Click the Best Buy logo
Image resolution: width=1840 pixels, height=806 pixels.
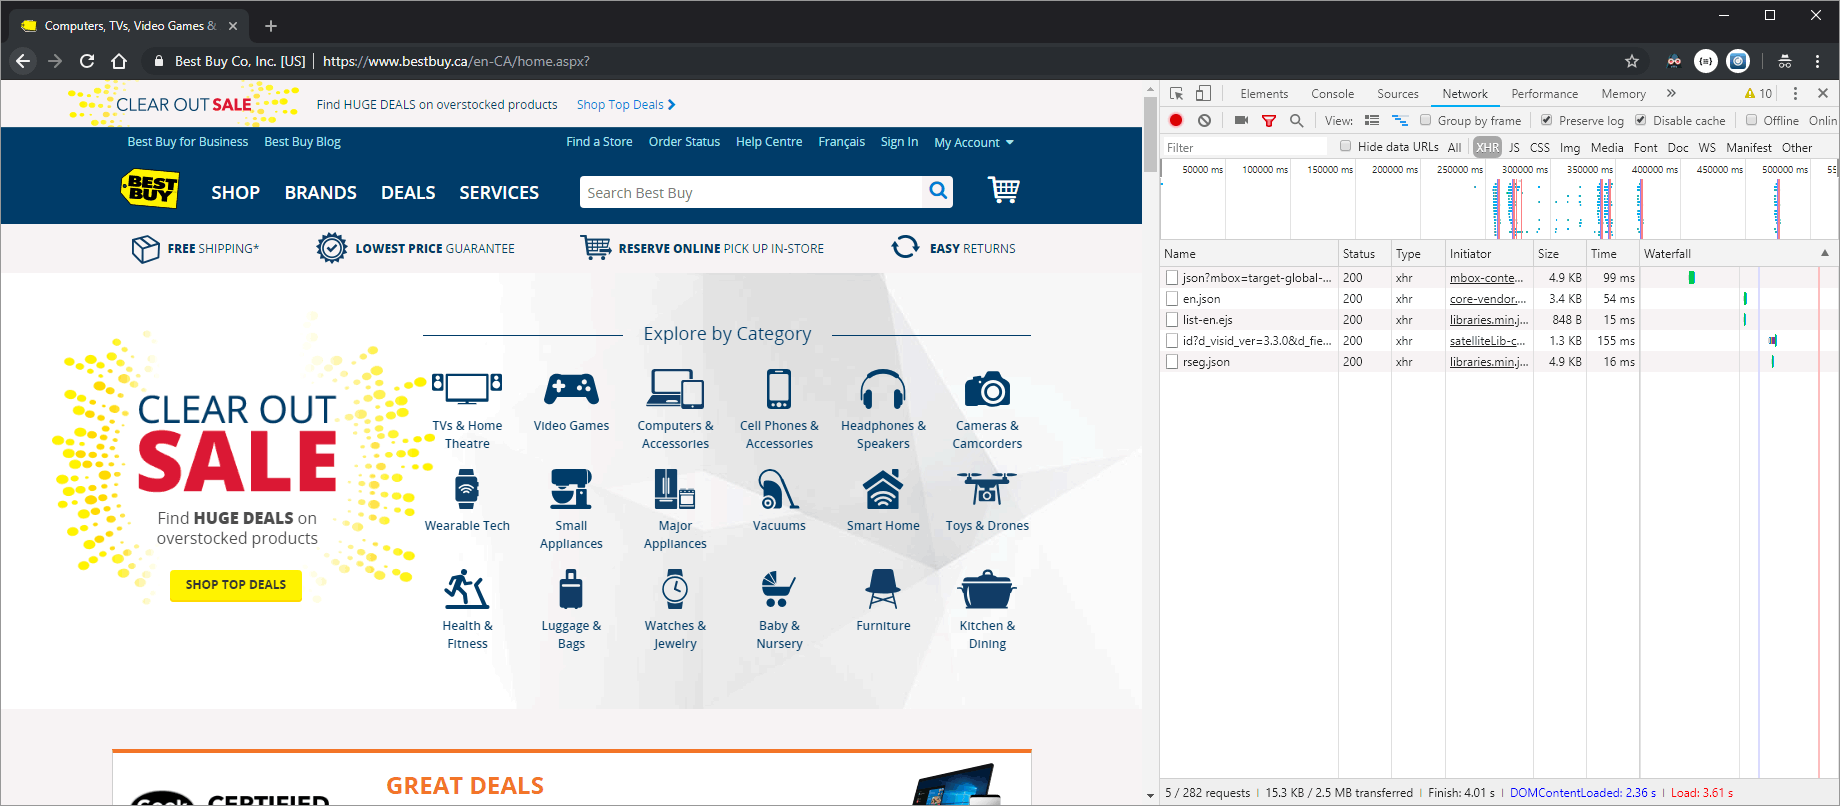tap(150, 188)
